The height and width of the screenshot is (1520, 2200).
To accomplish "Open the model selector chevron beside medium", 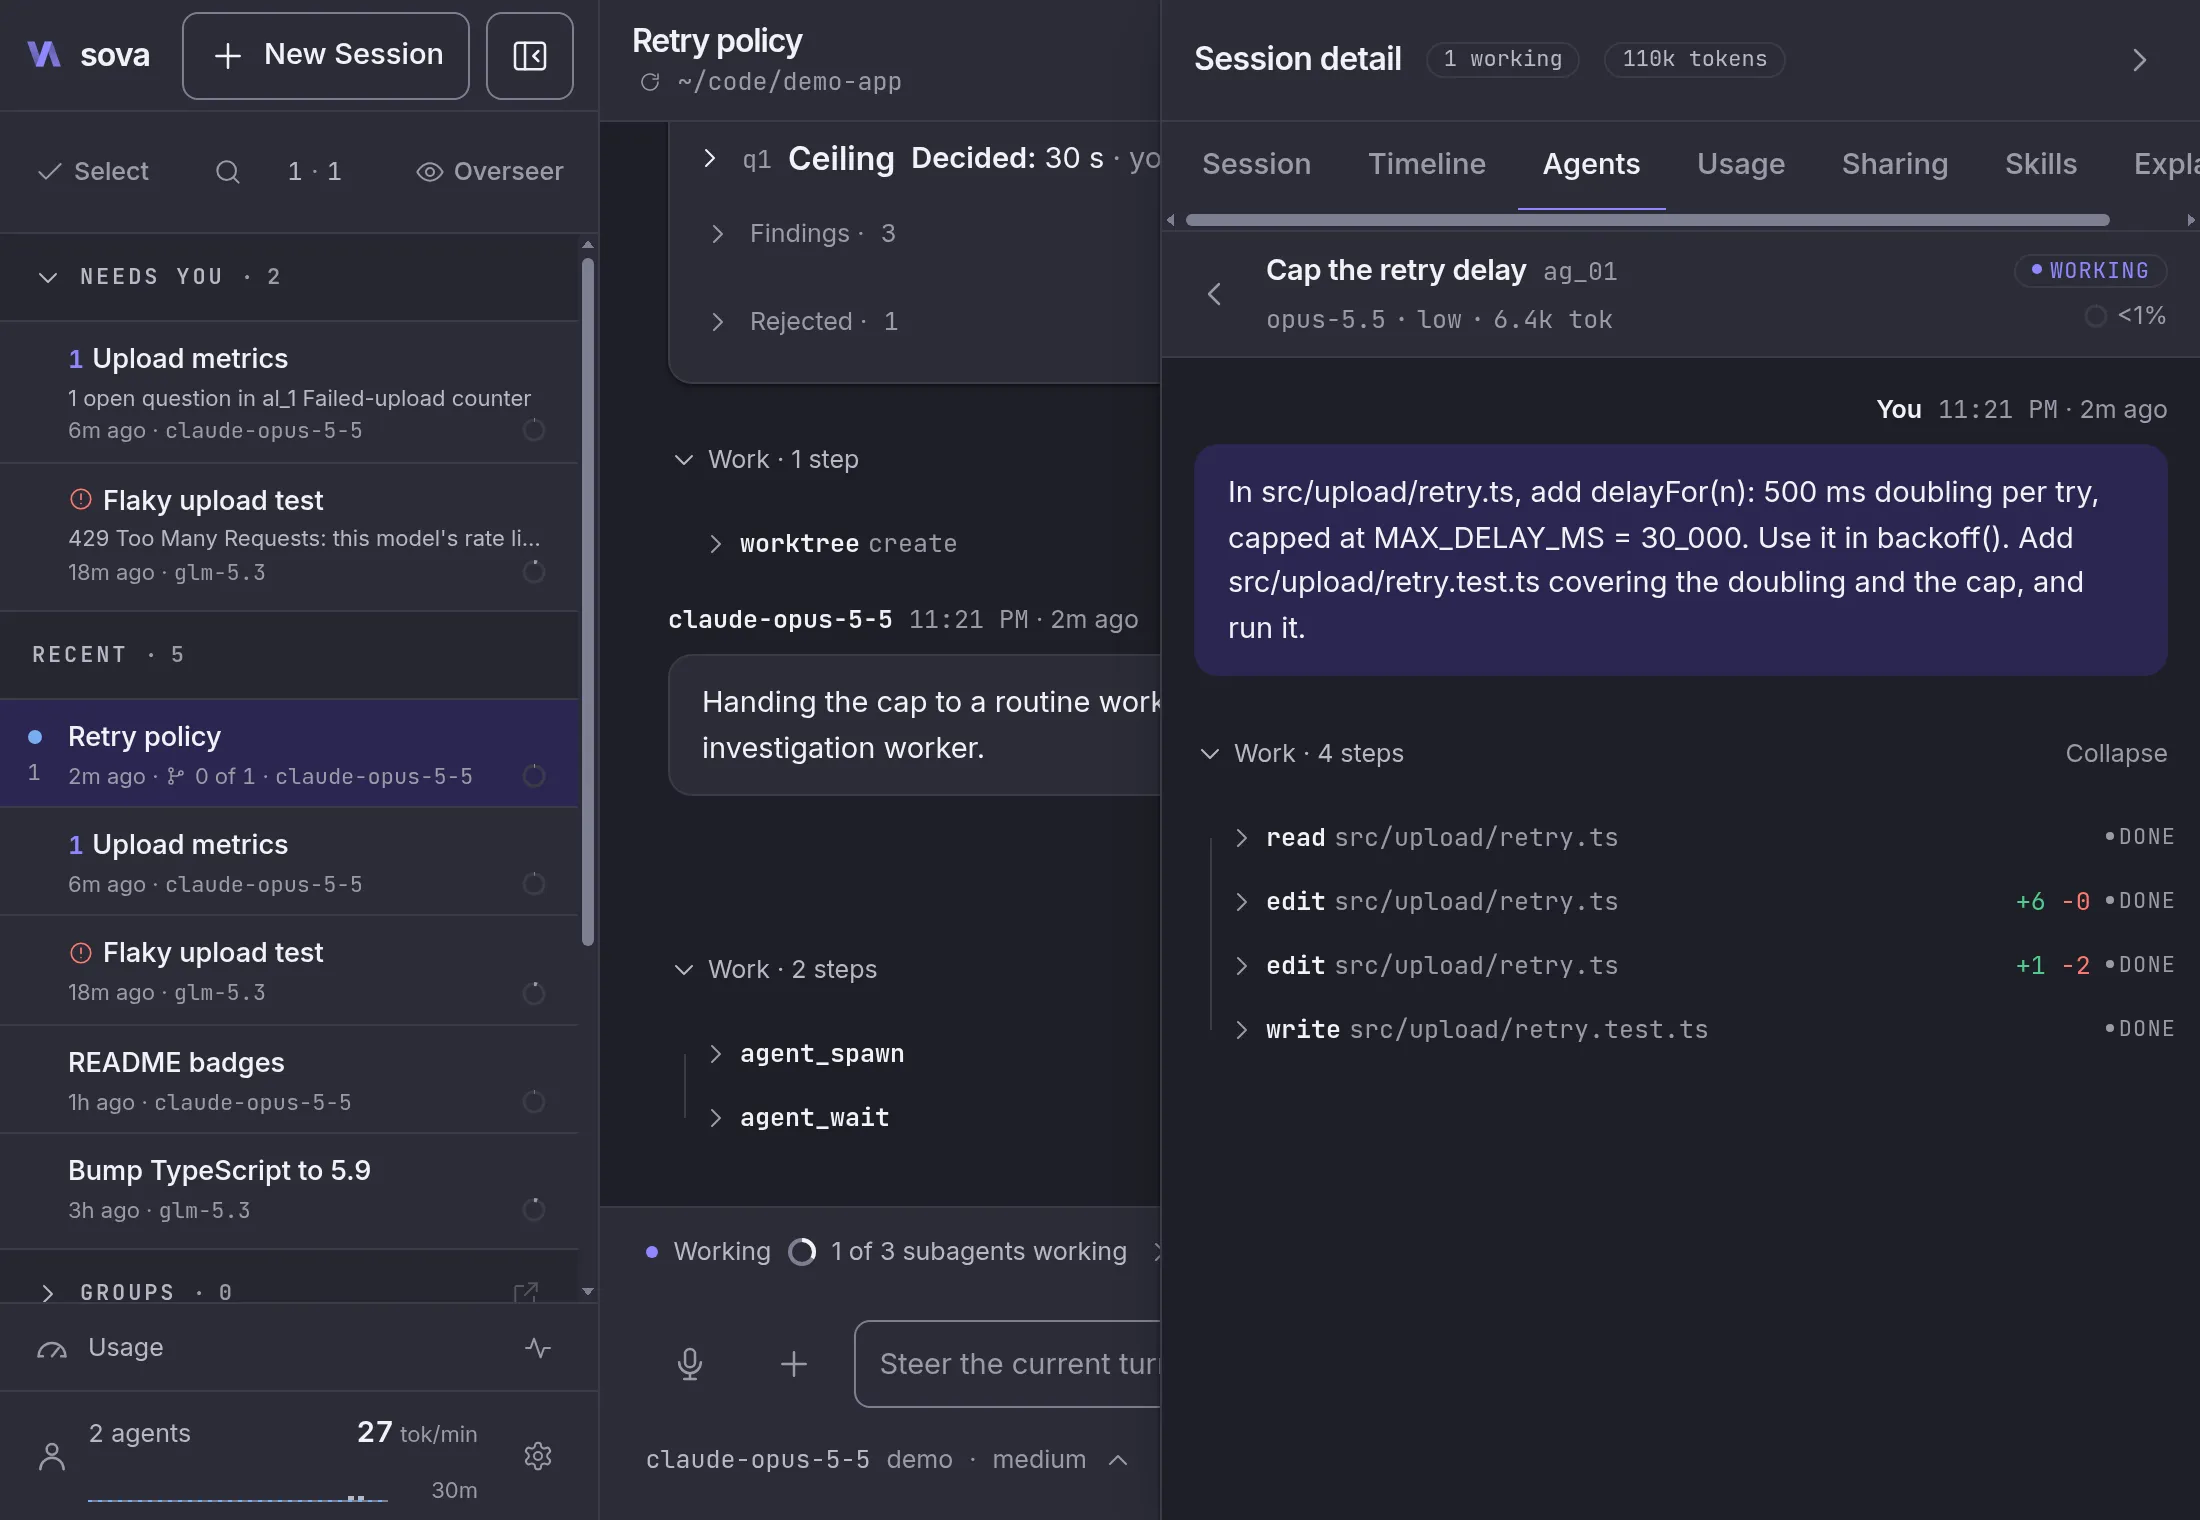I will tap(1119, 1460).
